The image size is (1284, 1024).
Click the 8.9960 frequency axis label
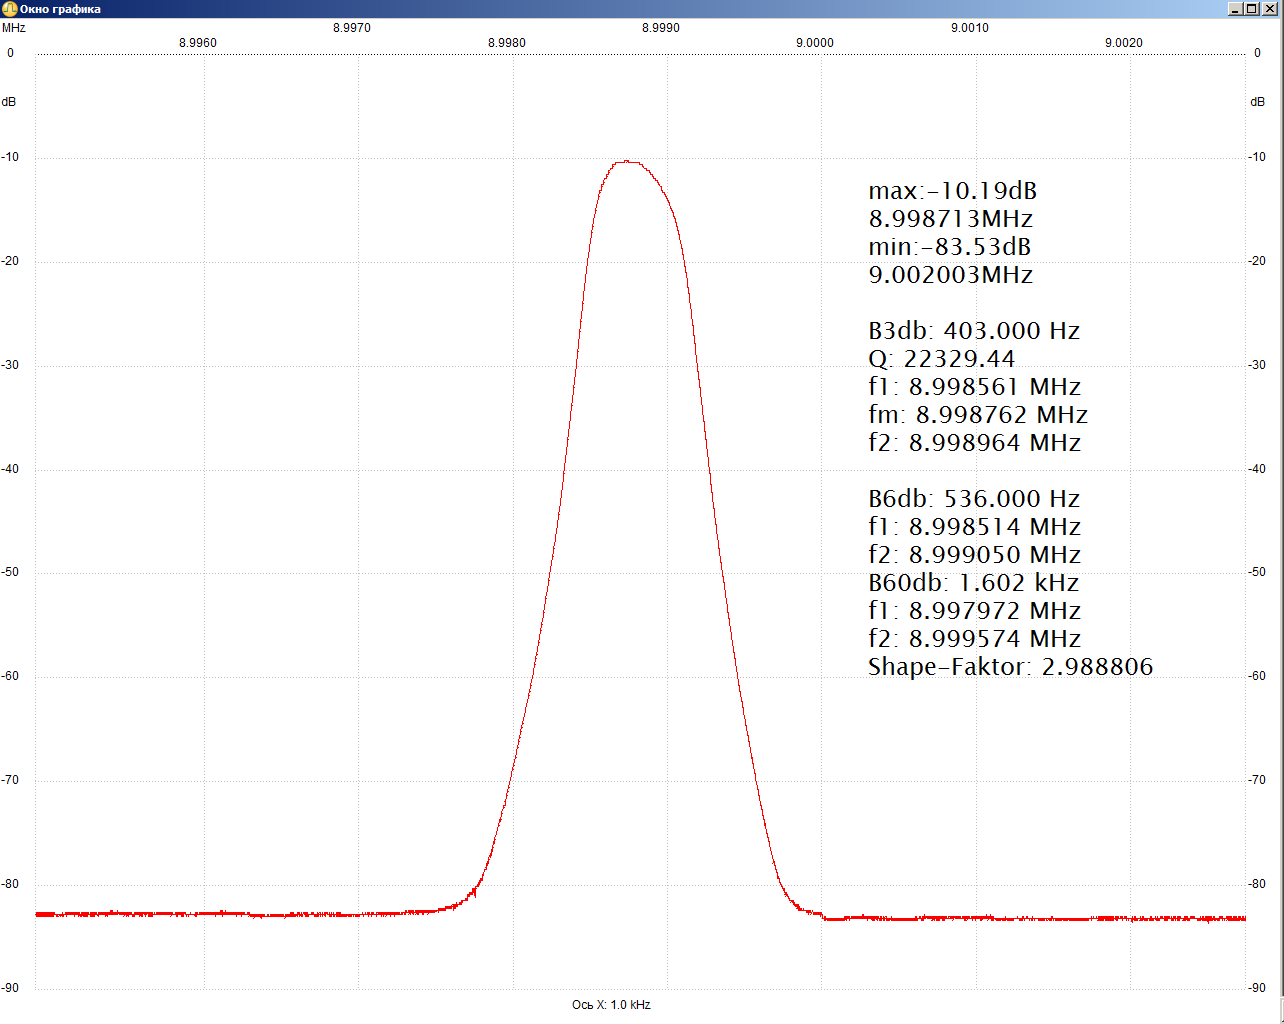pyautogui.click(x=197, y=43)
